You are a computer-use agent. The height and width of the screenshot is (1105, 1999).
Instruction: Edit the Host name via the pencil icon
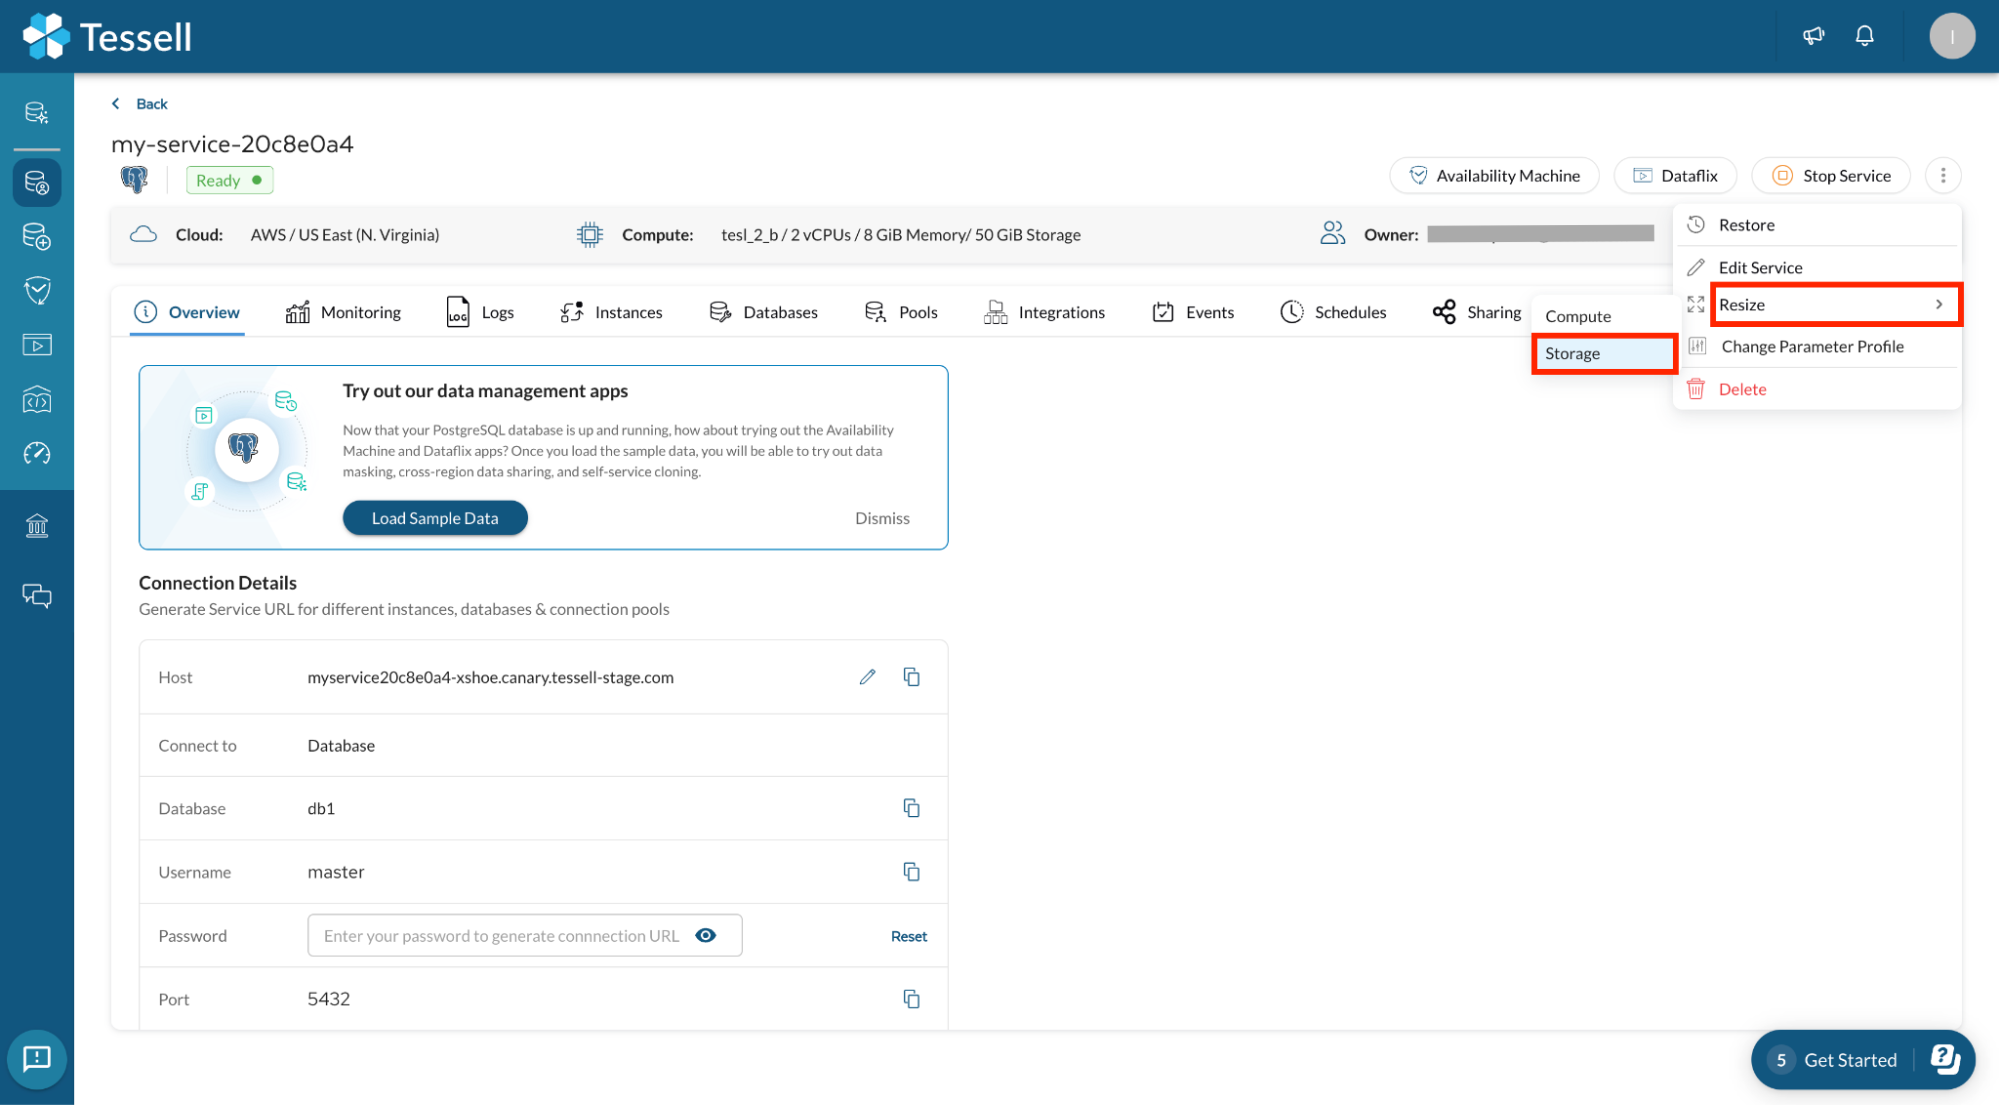click(x=867, y=677)
